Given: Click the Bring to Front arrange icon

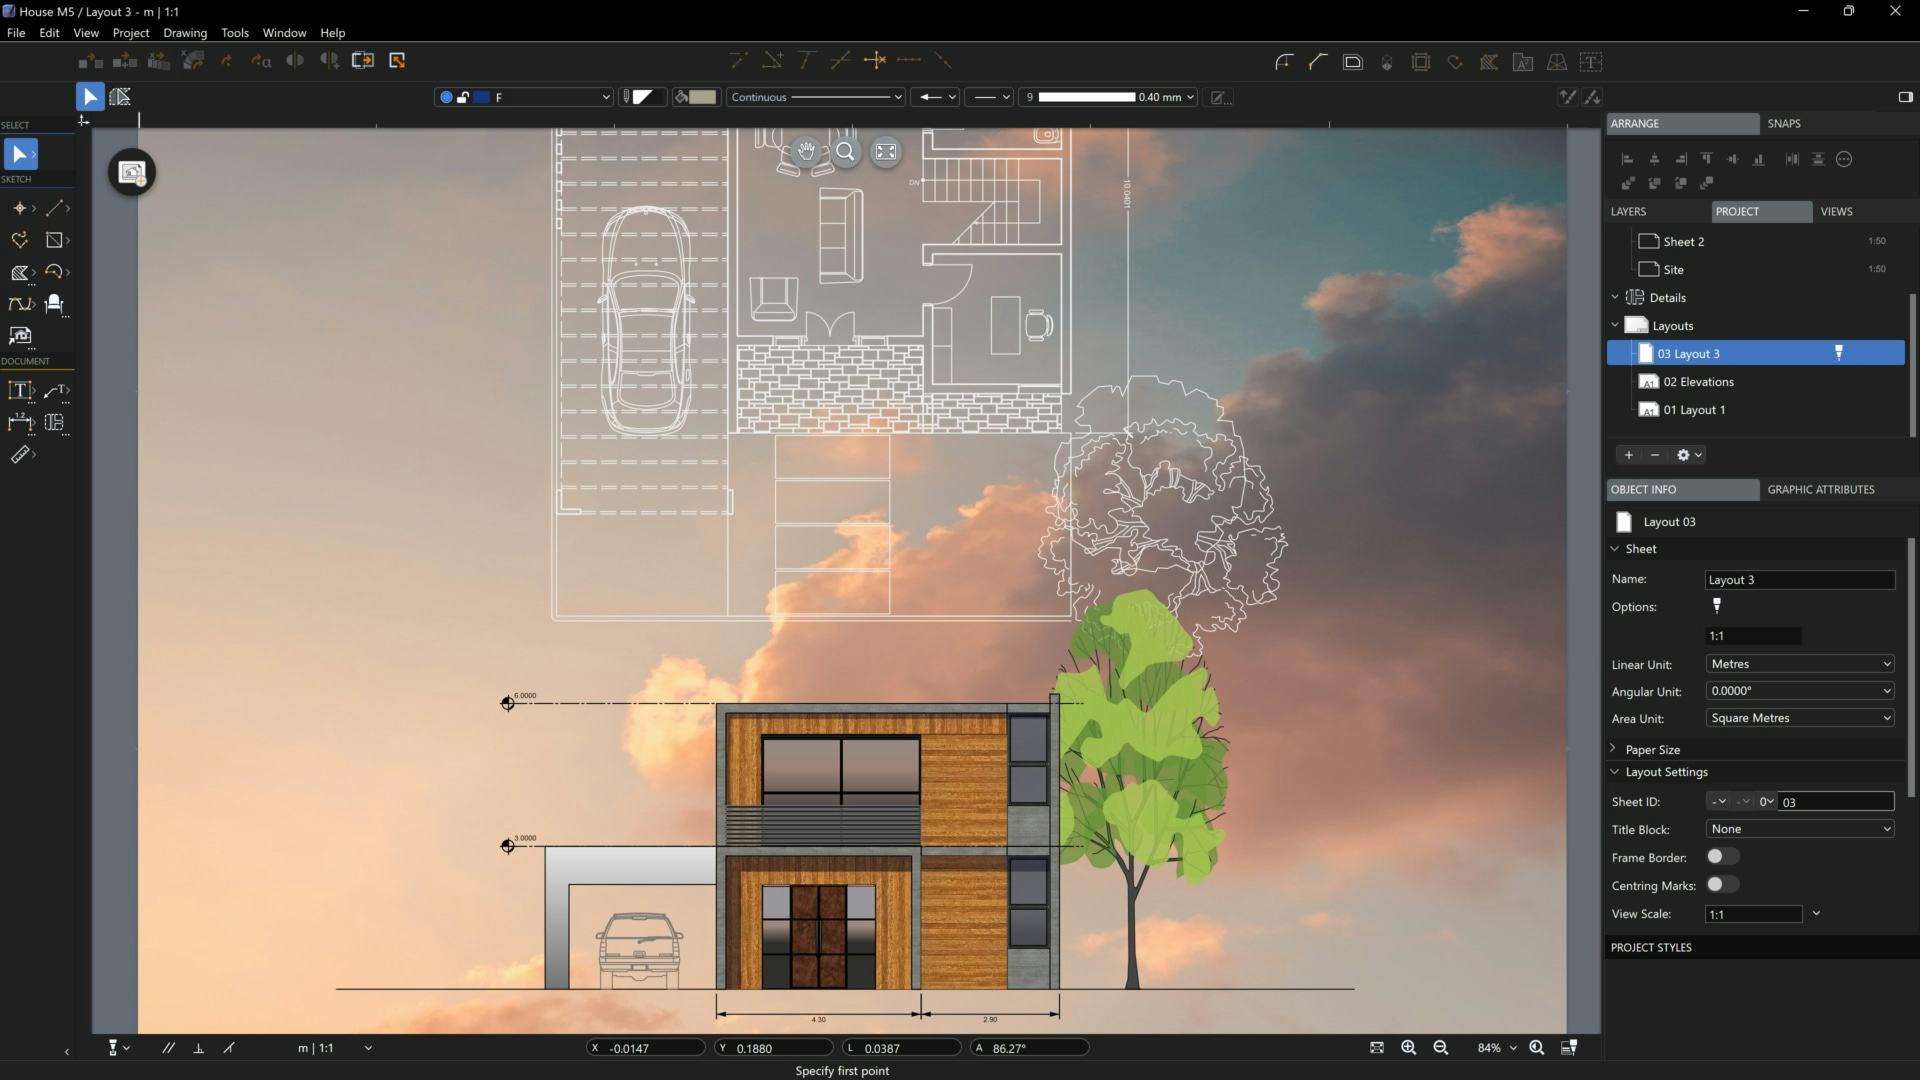Looking at the screenshot, I should coord(1628,183).
